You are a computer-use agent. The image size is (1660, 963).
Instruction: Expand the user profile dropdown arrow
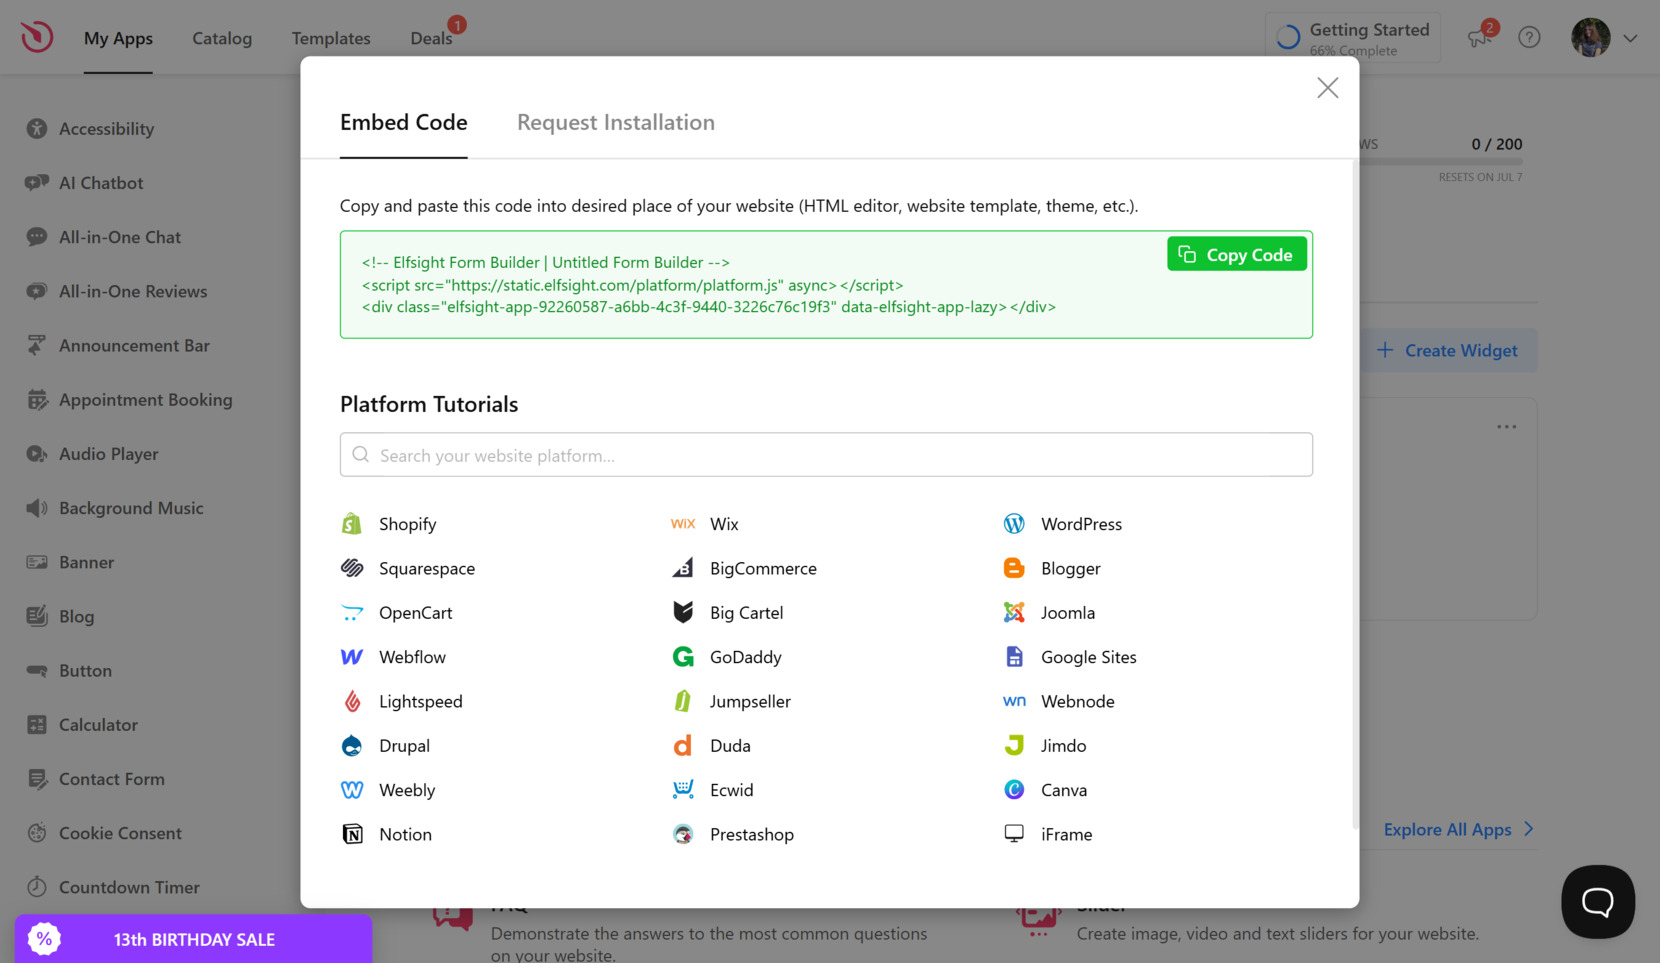(1630, 38)
